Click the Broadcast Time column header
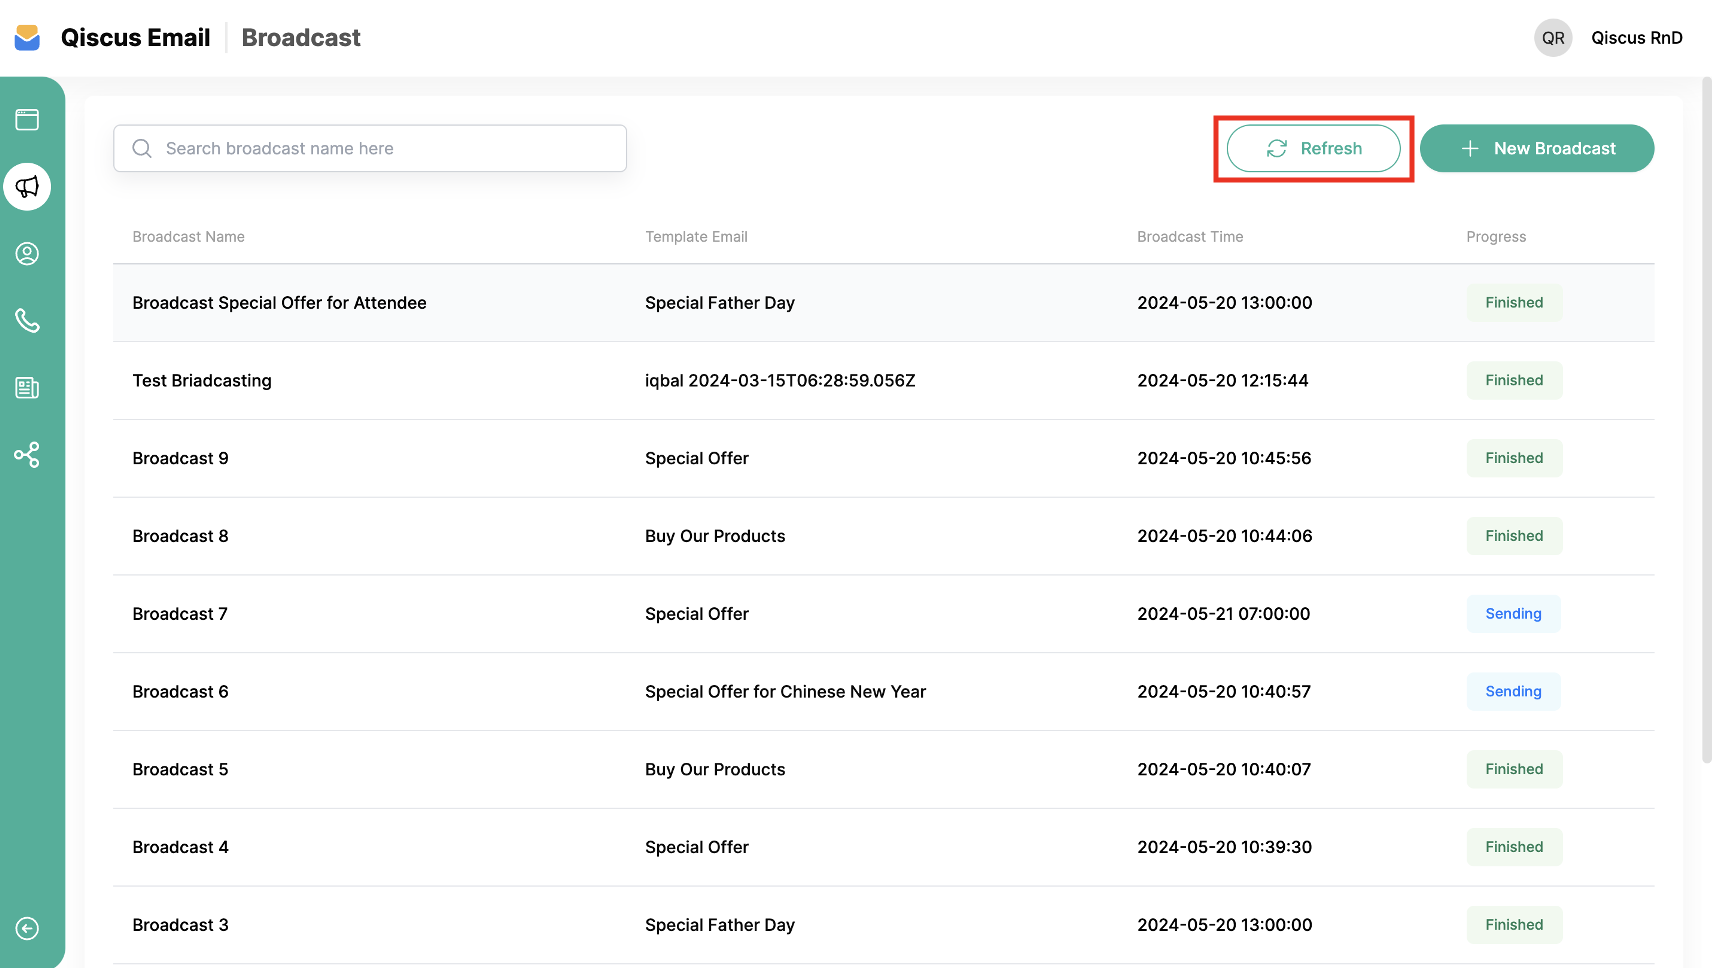 click(x=1190, y=237)
